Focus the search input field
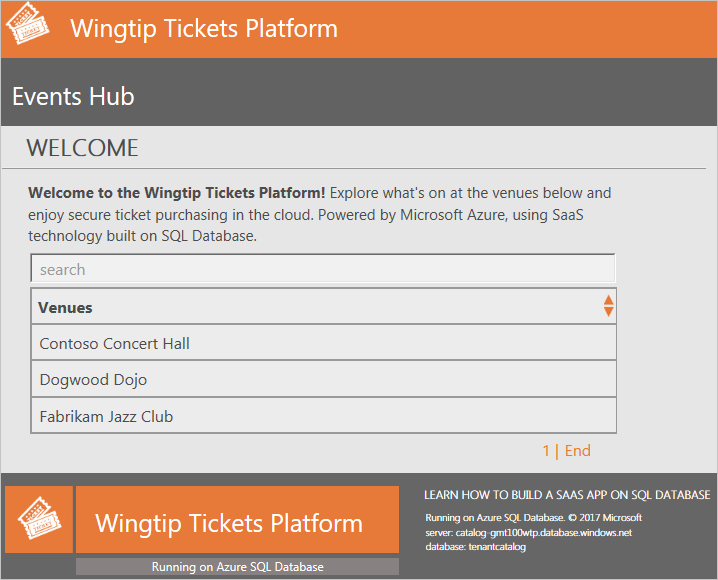The width and height of the screenshot is (718, 580). point(323,269)
